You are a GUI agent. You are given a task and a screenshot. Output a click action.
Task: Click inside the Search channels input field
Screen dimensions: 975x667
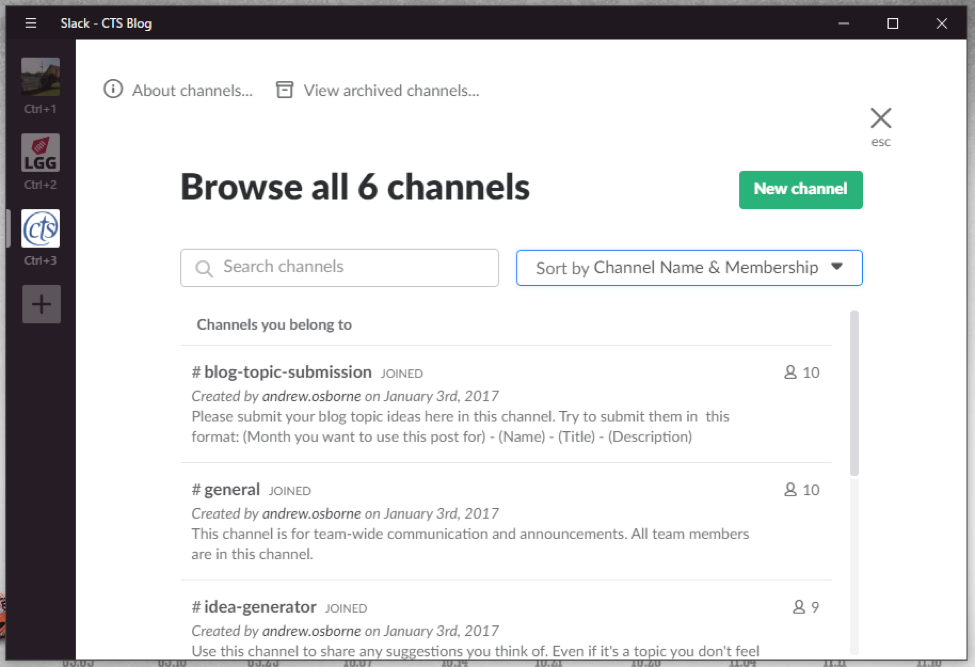point(340,268)
